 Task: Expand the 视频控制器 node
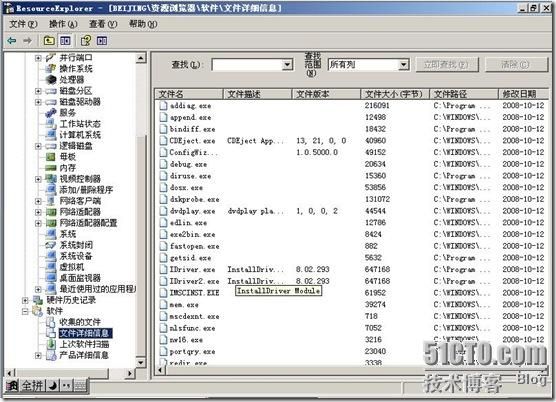coord(38,179)
